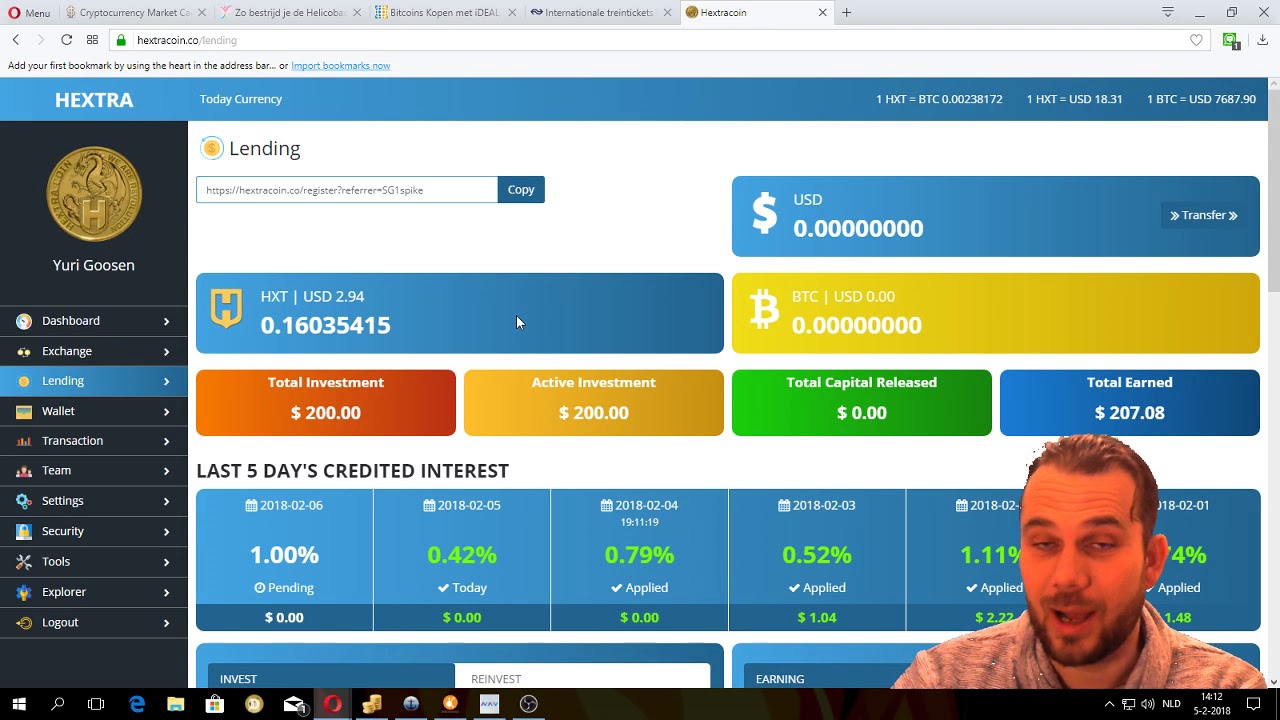The image size is (1280, 720).
Task: Open the Dashboard sidebar icon
Action: [24, 321]
